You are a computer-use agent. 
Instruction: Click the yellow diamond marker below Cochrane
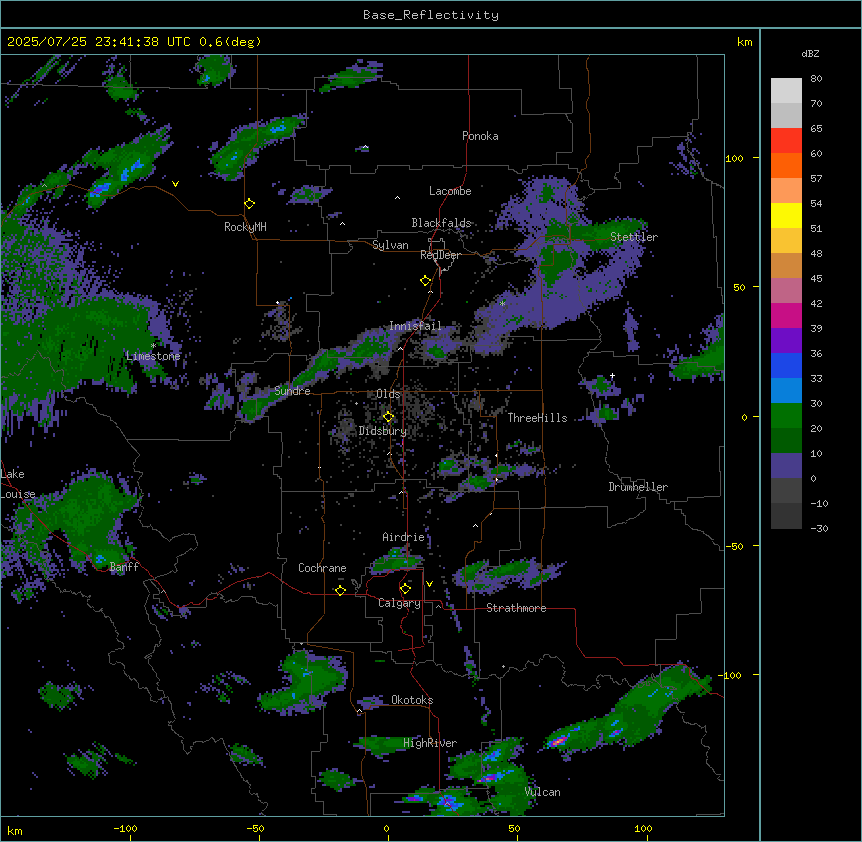point(340,590)
